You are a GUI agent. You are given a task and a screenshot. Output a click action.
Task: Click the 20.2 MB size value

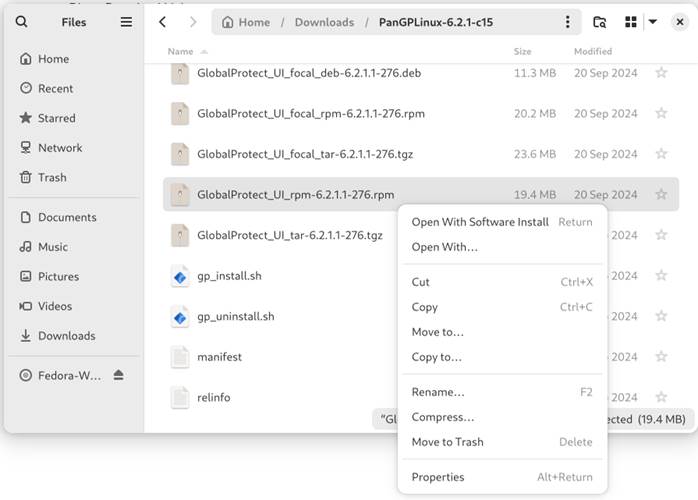coord(535,113)
